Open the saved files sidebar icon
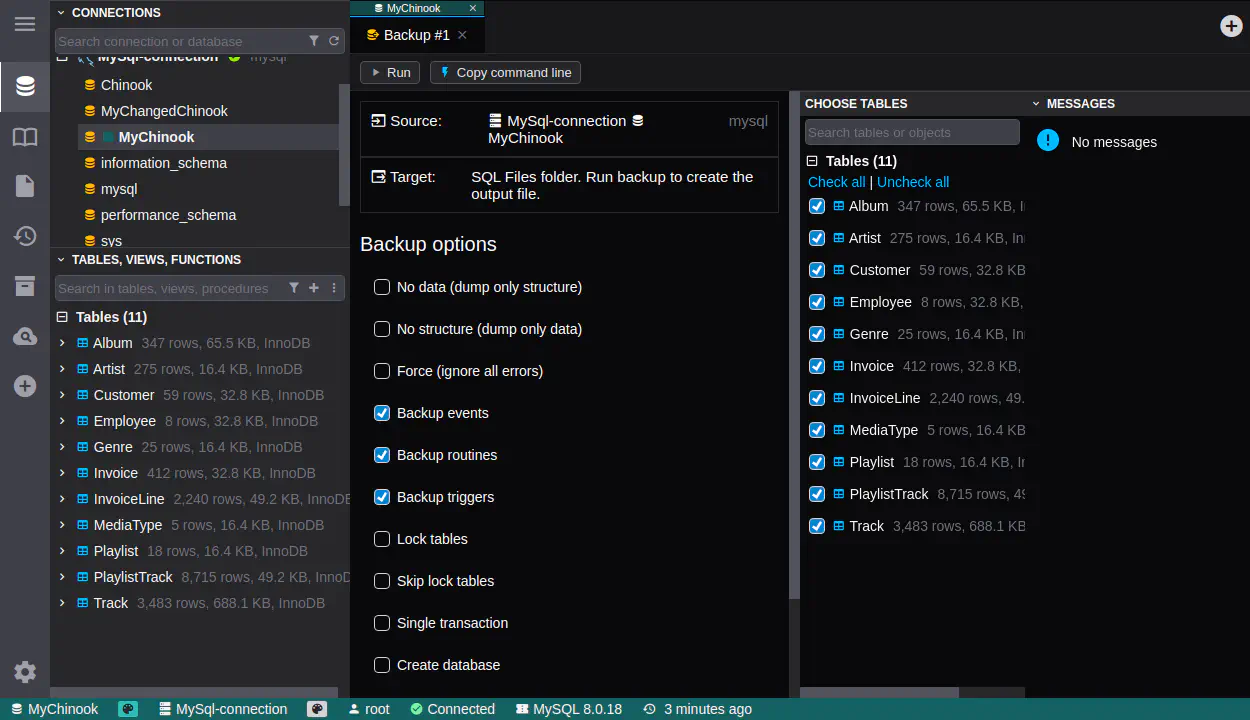 click(25, 186)
